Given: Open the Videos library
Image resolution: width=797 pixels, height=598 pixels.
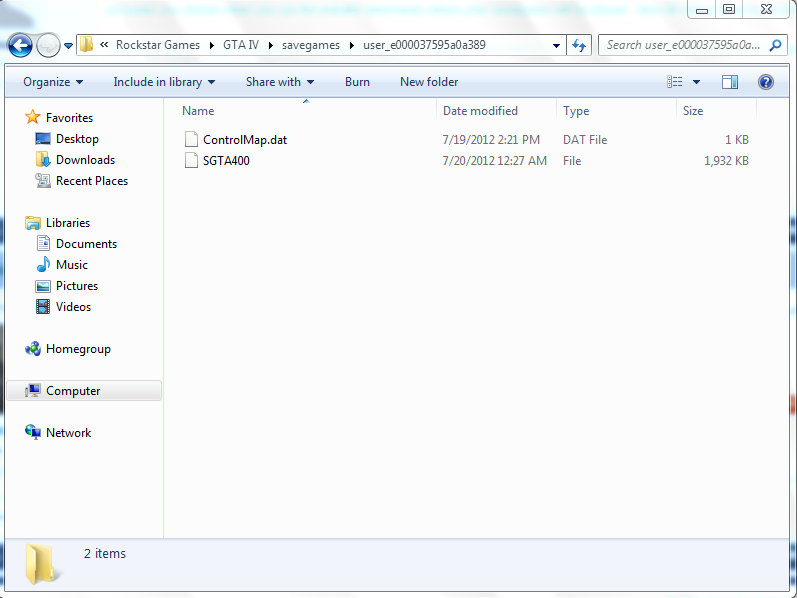Looking at the screenshot, I should click(73, 307).
